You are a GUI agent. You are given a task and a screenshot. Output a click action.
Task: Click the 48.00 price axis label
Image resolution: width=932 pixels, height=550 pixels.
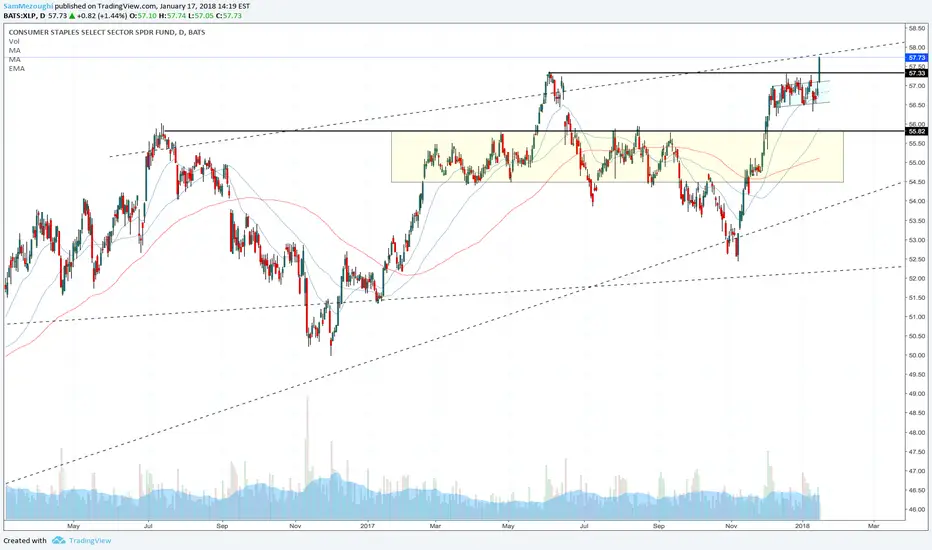[x=917, y=433]
